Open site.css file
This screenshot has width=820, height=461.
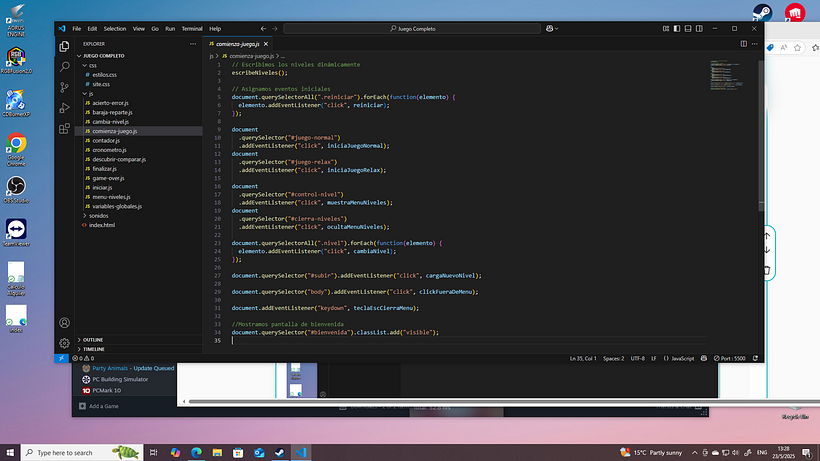tap(101, 84)
